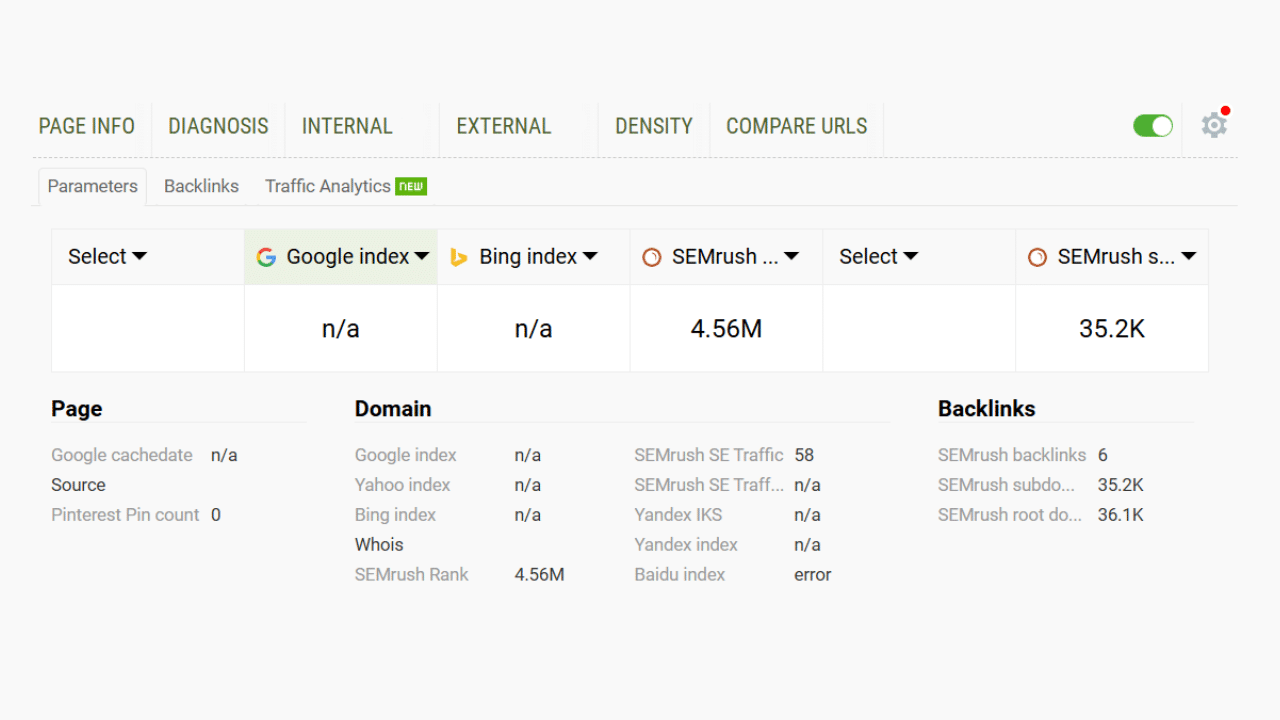
Task: Click the Google logo icon in column header
Action: 266,257
